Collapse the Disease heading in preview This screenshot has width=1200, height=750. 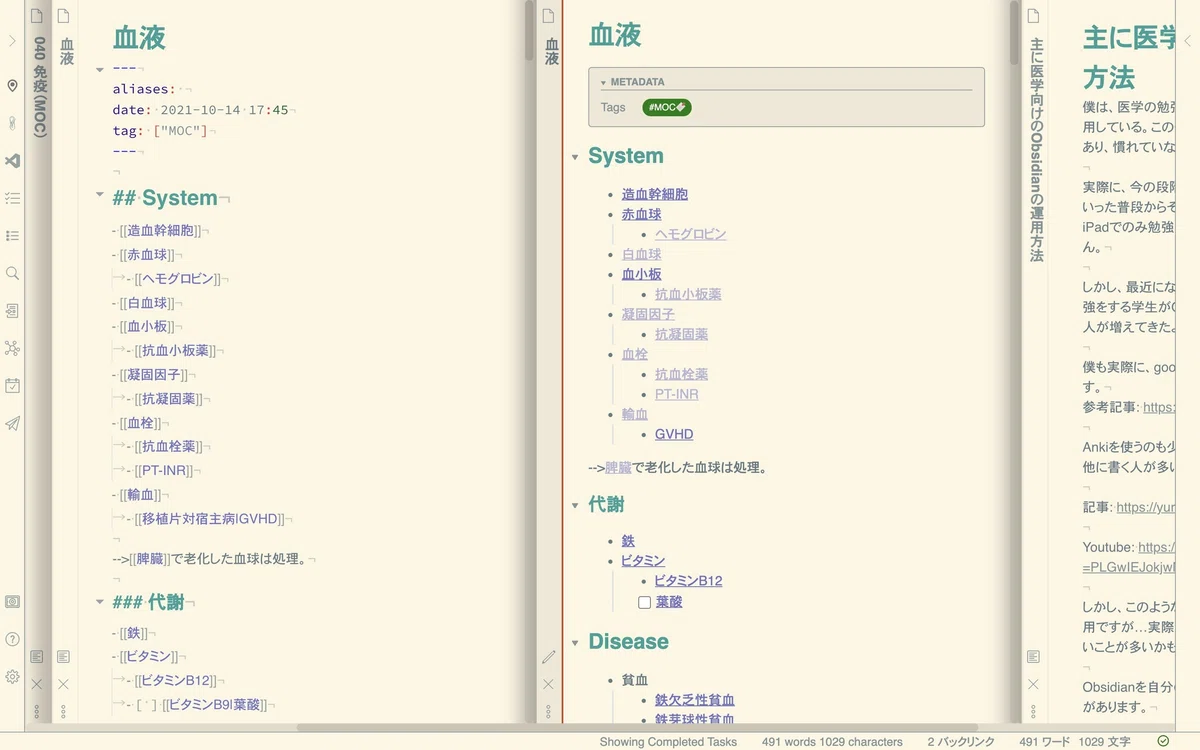[575, 642]
